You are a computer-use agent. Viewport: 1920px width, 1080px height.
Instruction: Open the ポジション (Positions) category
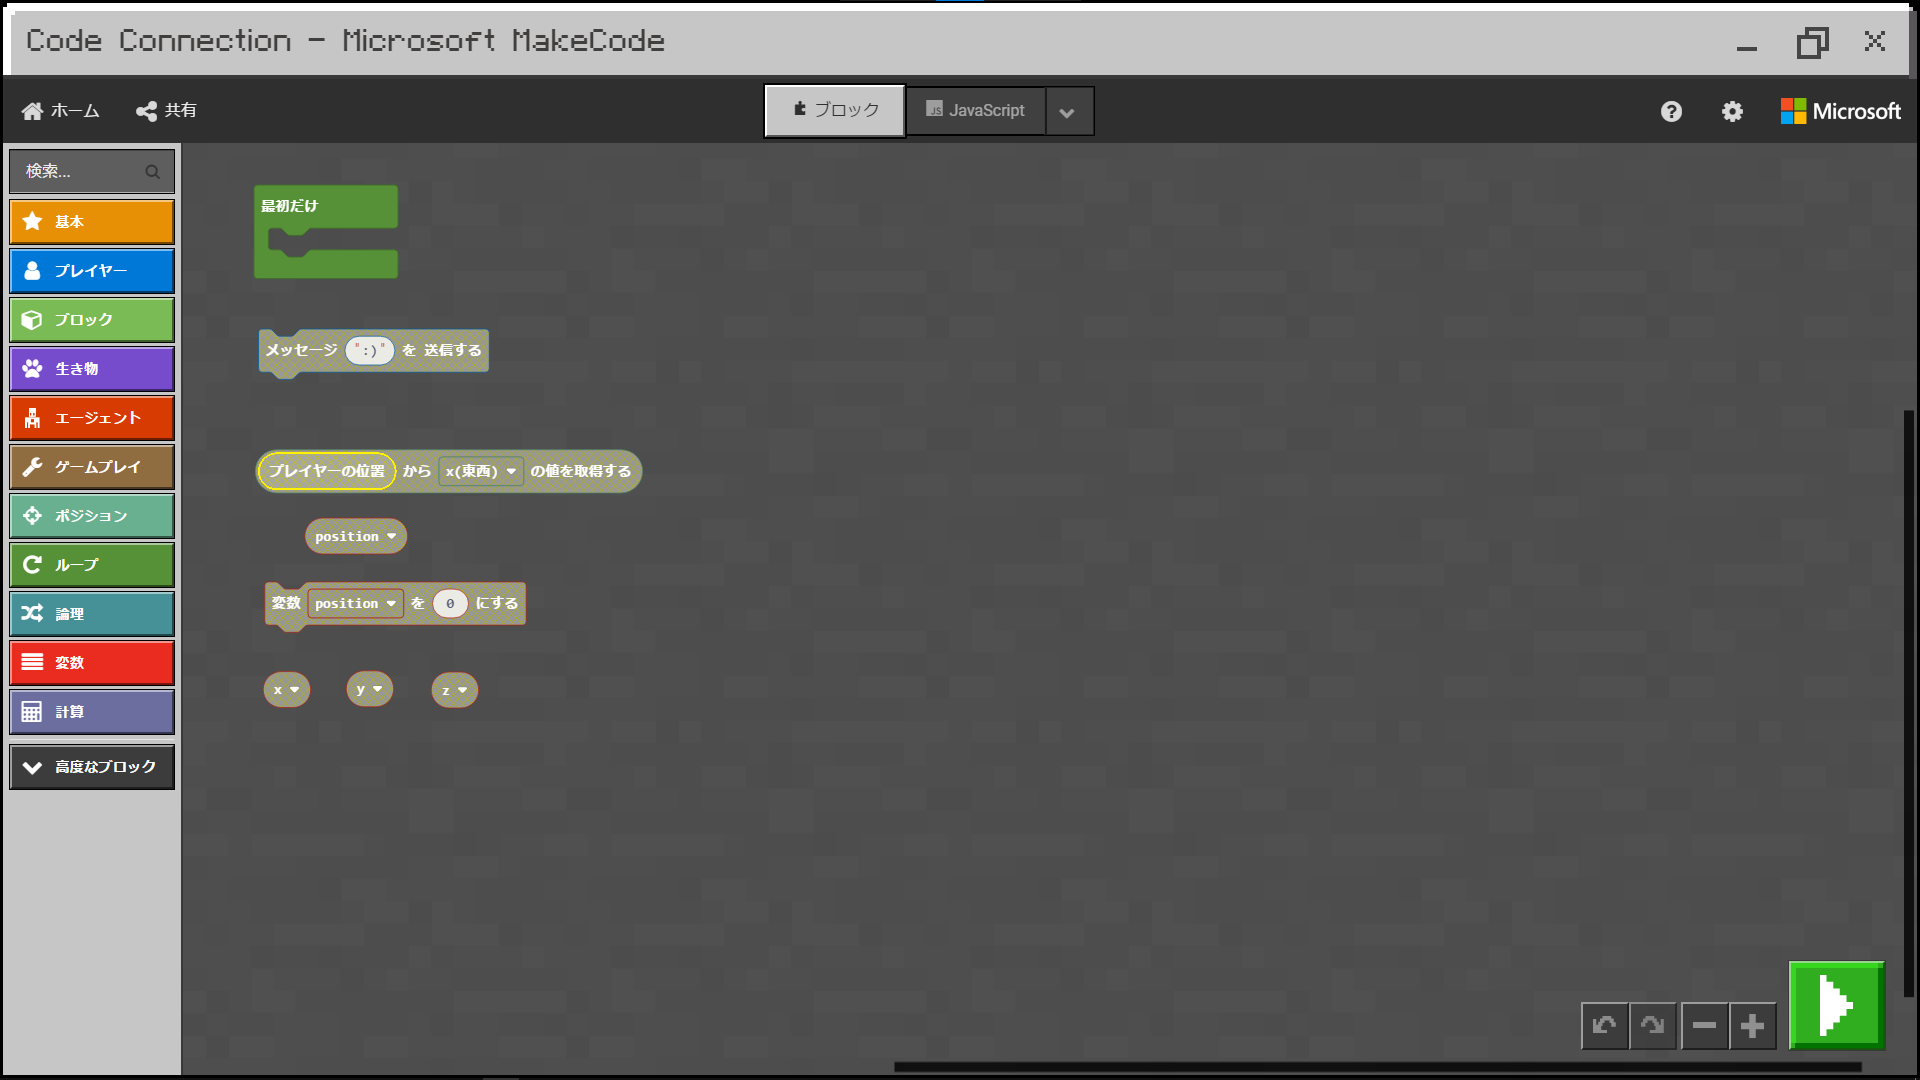coord(91,516)
